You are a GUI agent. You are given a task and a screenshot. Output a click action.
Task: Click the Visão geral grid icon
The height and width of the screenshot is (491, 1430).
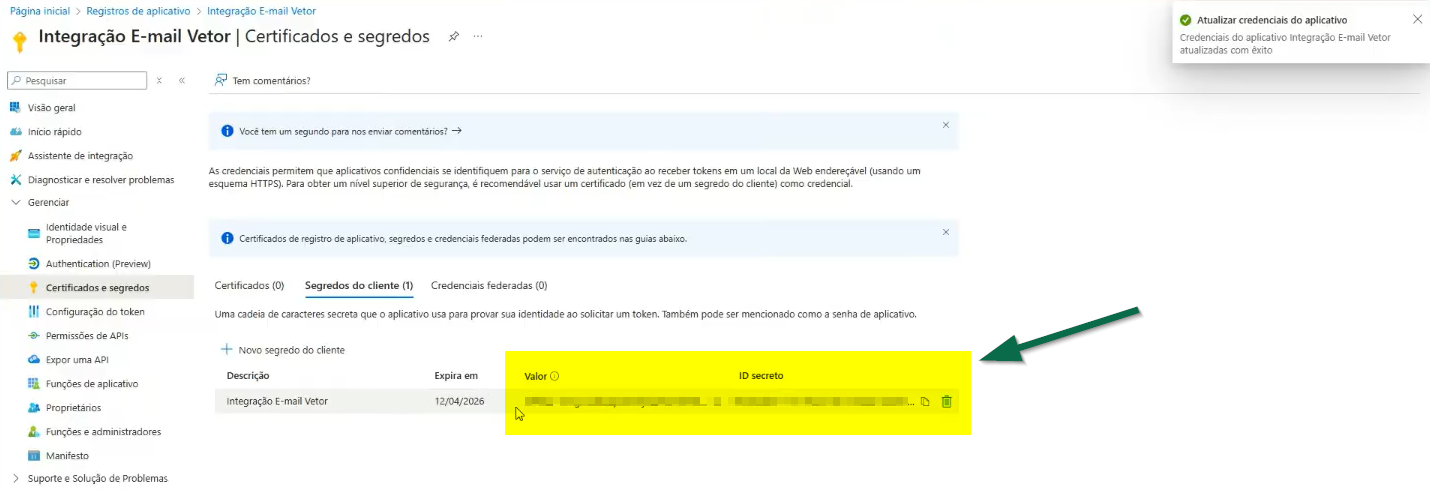(15, 108)
